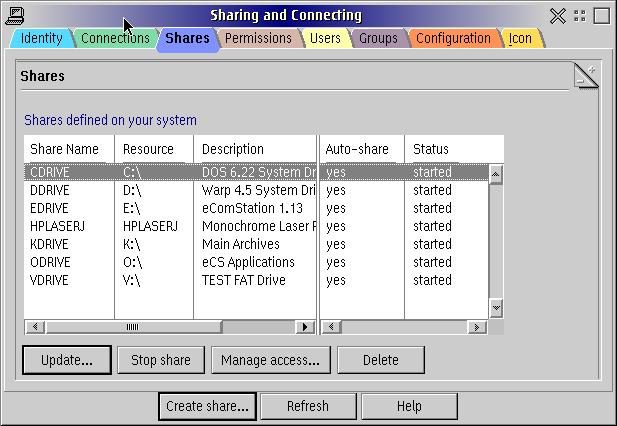Screen dimensions: 617x426
Task: Click the computer system menu icon in title bar
Action: coord(15,15)
